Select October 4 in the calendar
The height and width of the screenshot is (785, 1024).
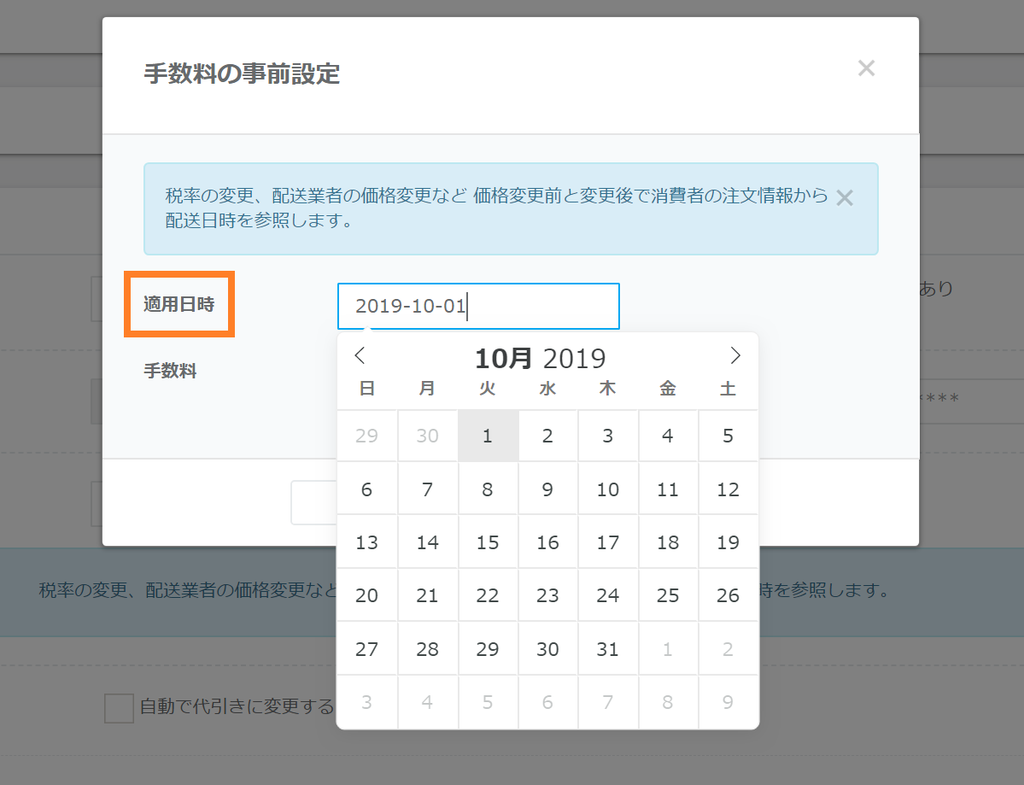(667, 436)
